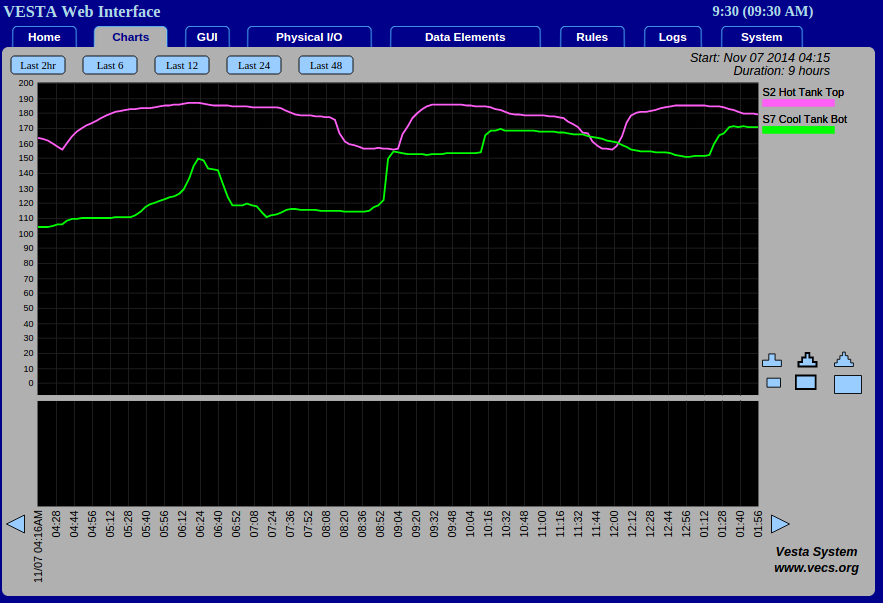
Task: Click the Last 48 button
Action: pos(326,65)
